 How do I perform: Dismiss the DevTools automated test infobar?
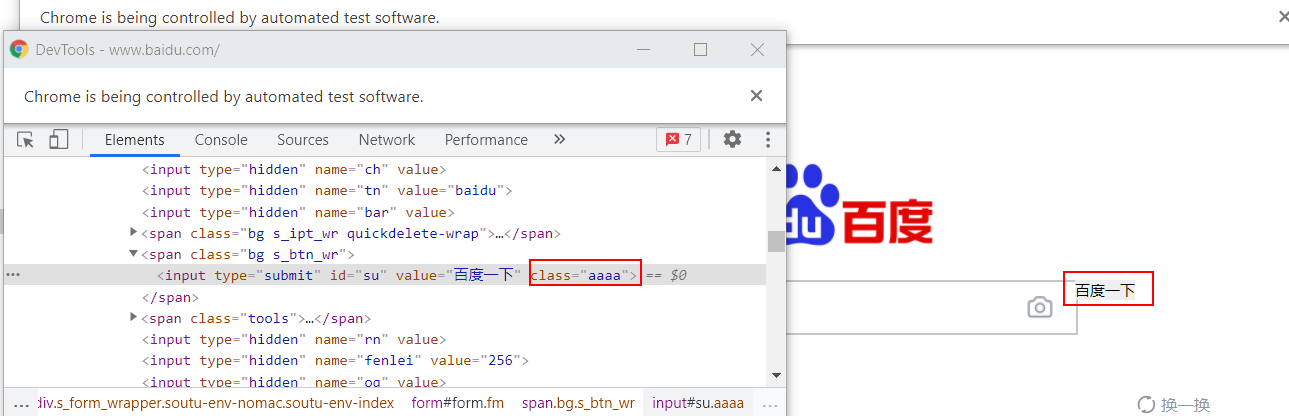point(756,96)
